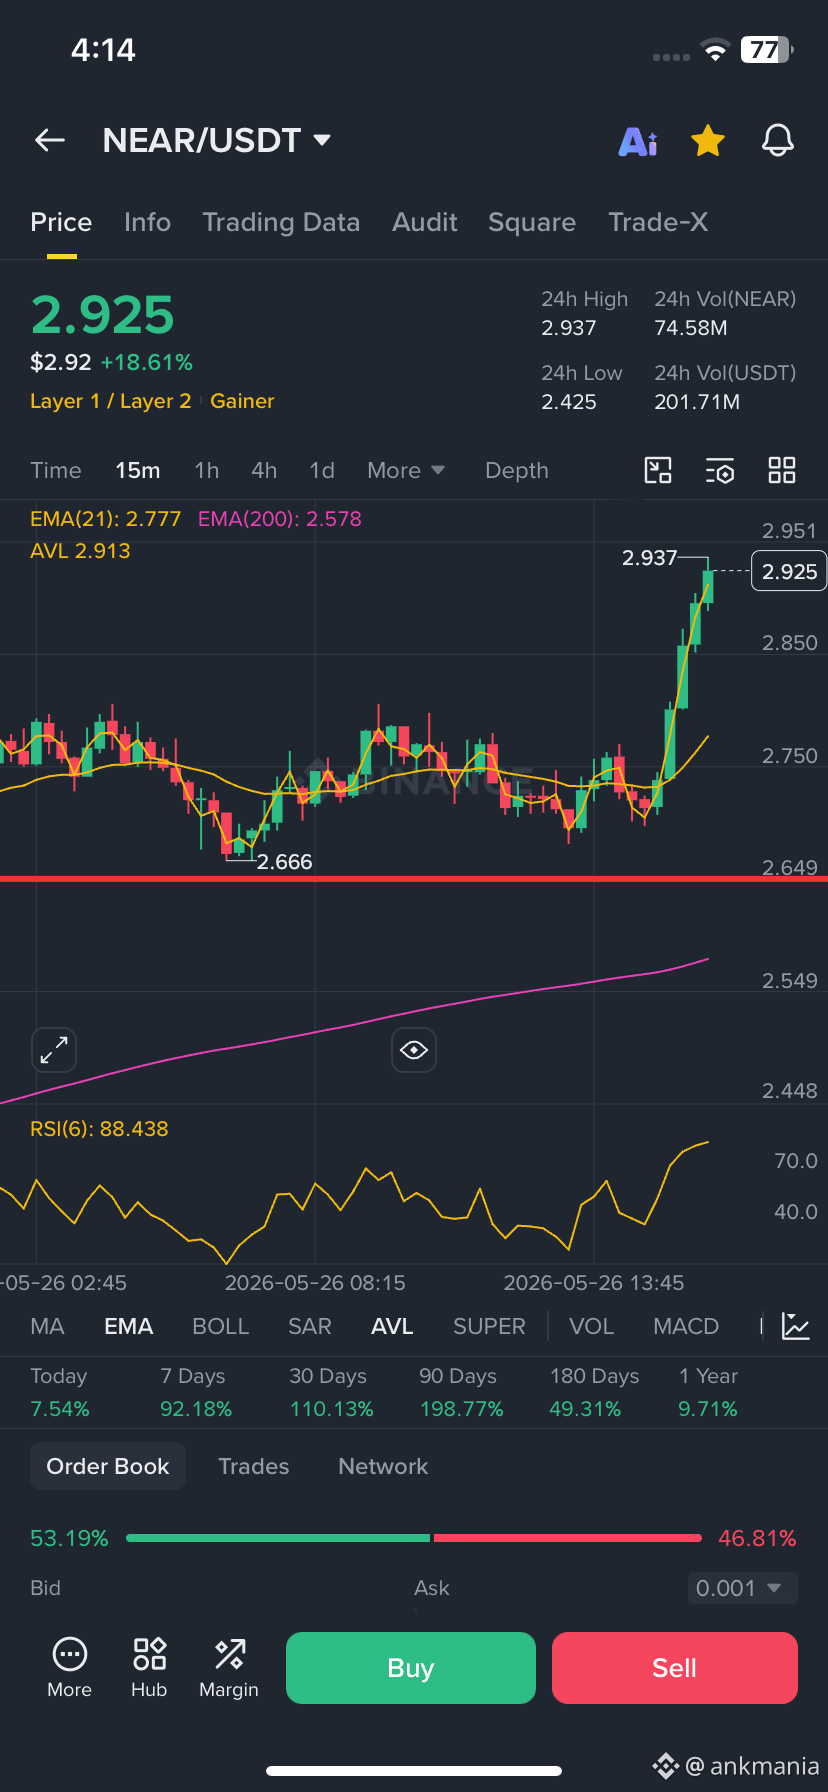
Task: Select the 1h chart interval
Action: coord(207,470)
